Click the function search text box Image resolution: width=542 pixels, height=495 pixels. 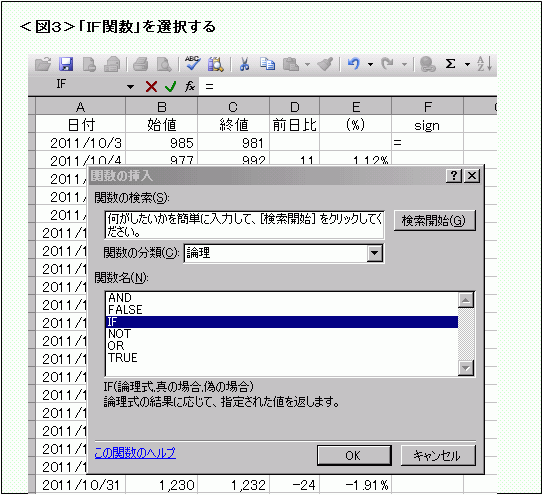click(244, 225)
